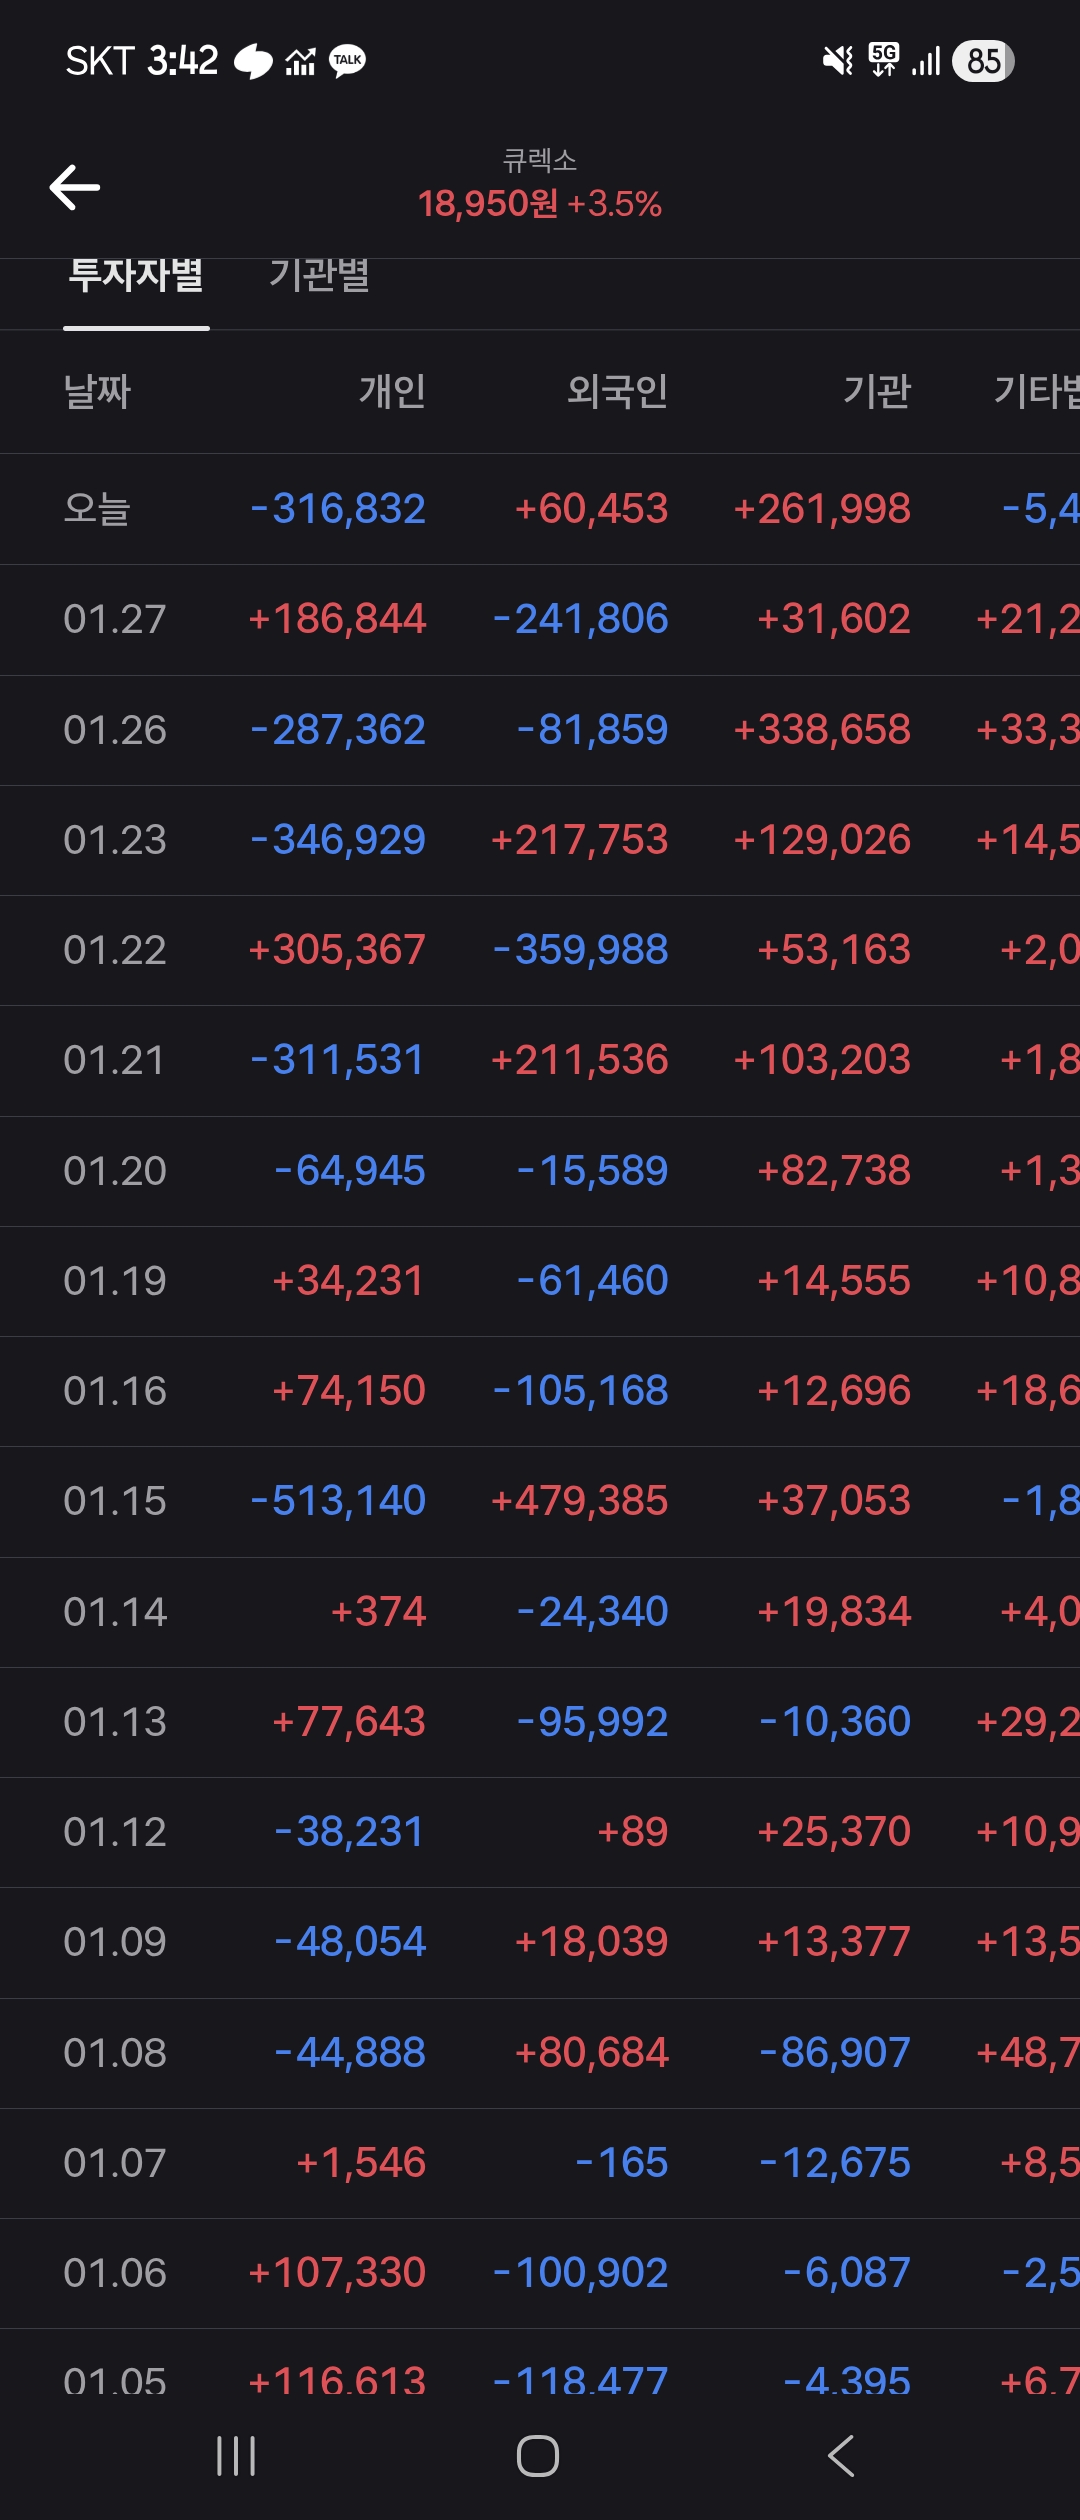Tap the 기관 column header
1080x2520 pixels.
pos(876,391)
